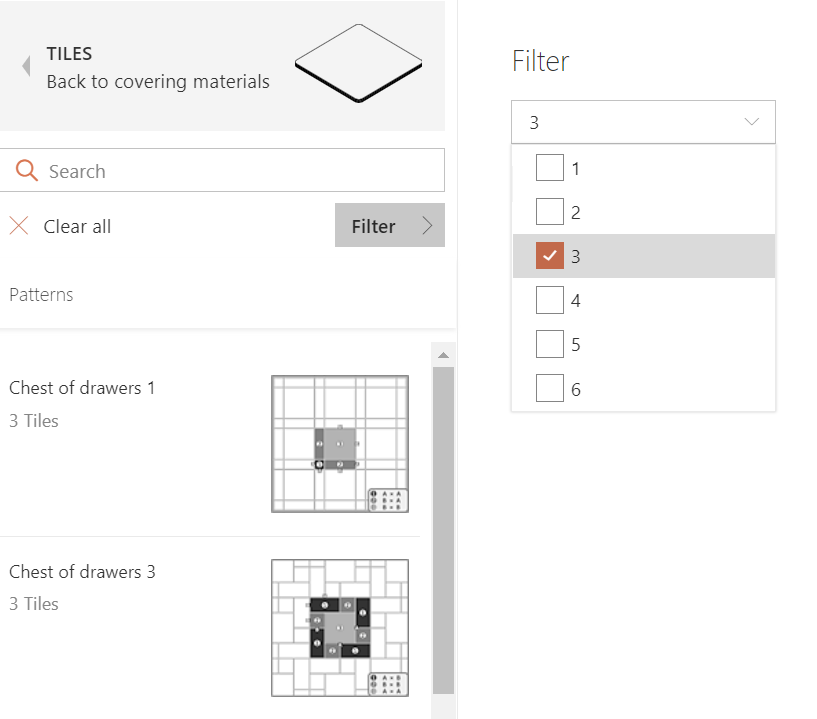Click the pattern list vertical scrollbar thumb
Image resolution: width=817 pixels, height=719 pixels.
pos(443,530)
